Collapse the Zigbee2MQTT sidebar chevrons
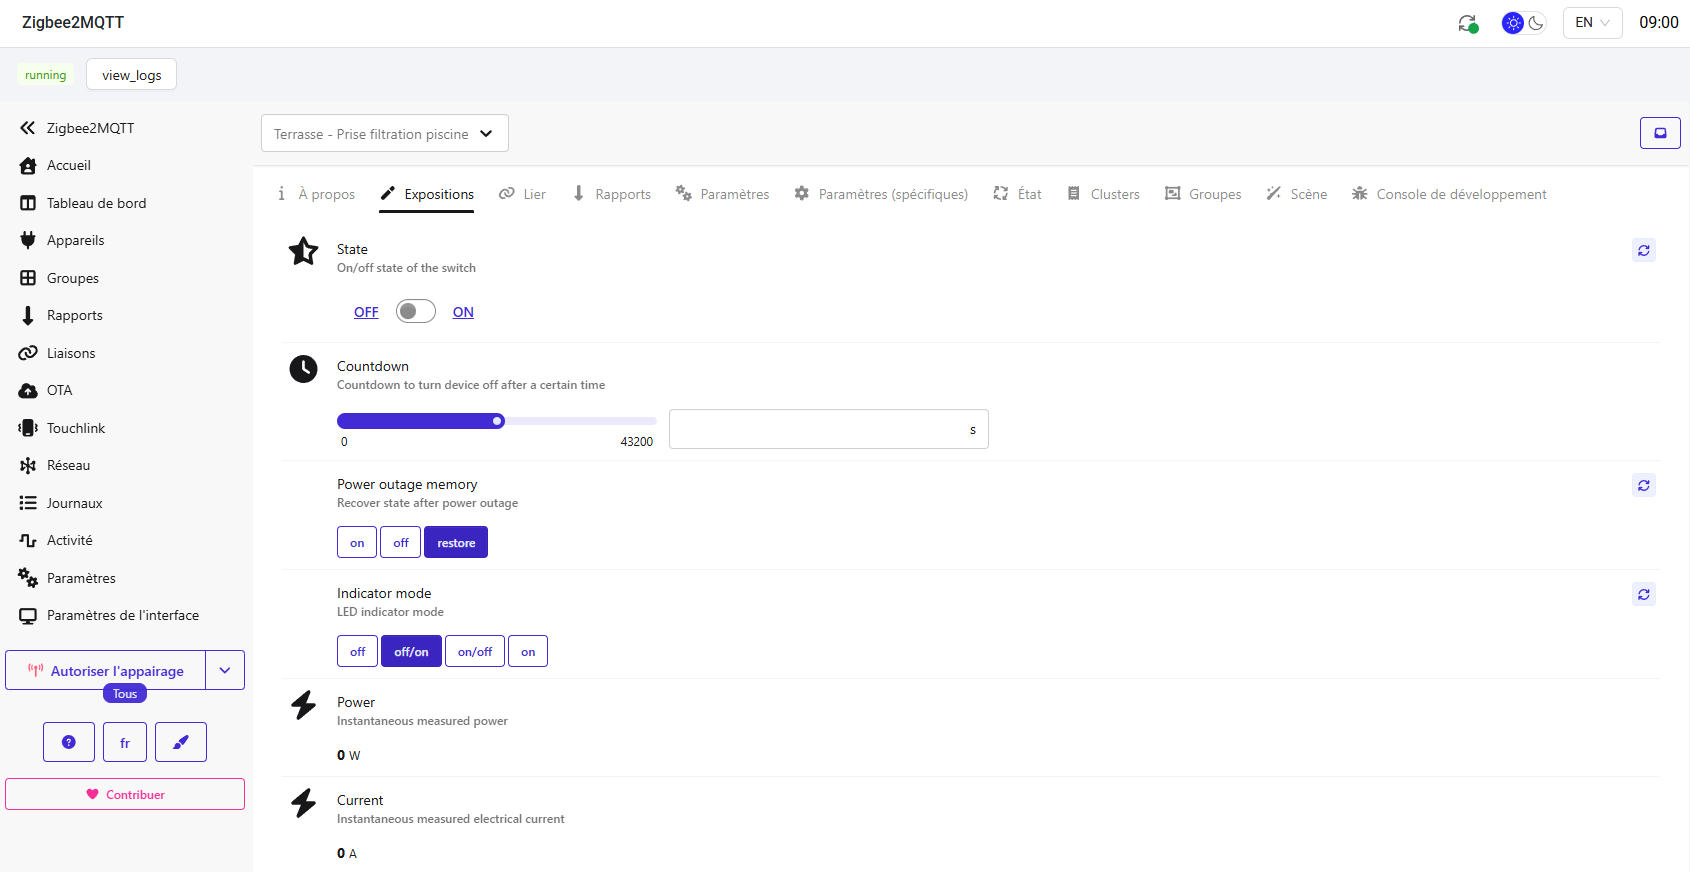The height and width of the screenshot is (872, 1690). pos(28,128)
